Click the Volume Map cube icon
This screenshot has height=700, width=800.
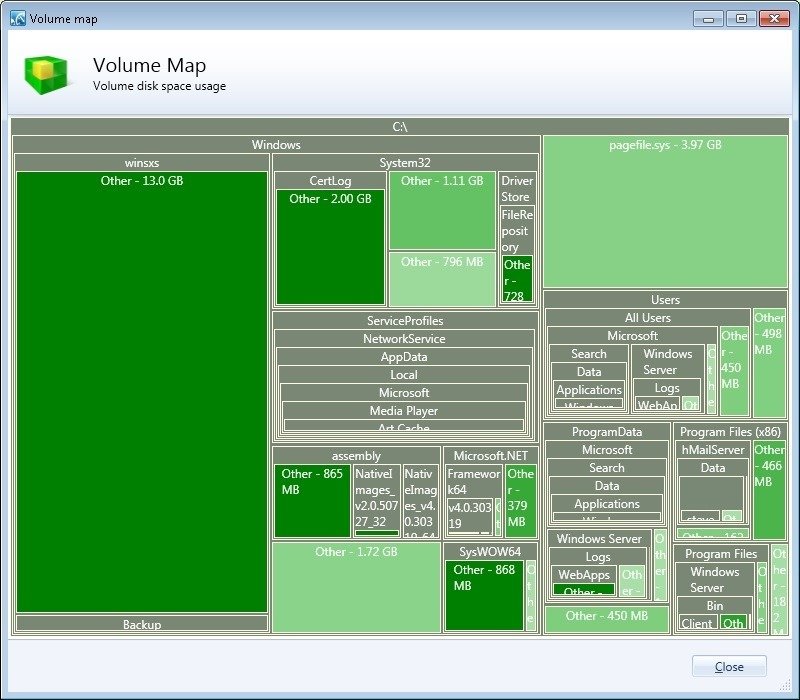46,73
